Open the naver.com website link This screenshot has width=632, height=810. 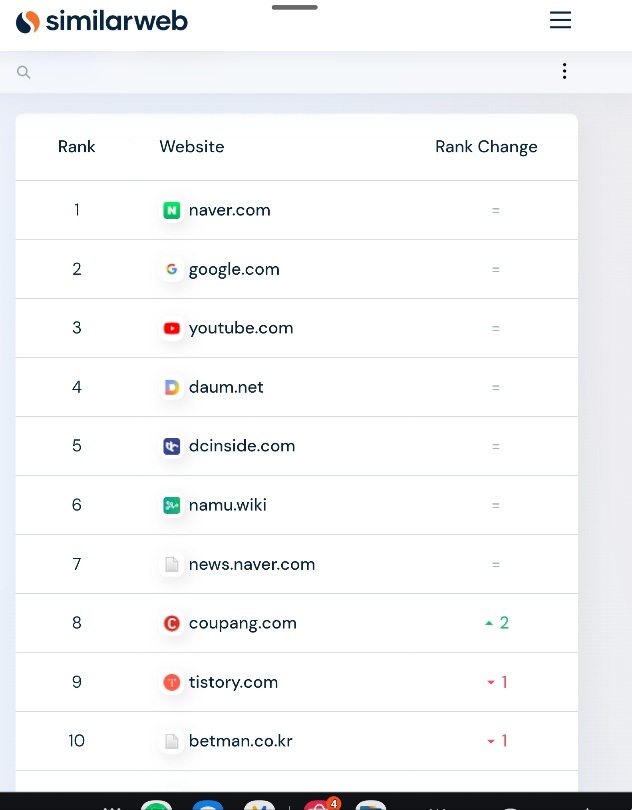click(x=229, y=210)
